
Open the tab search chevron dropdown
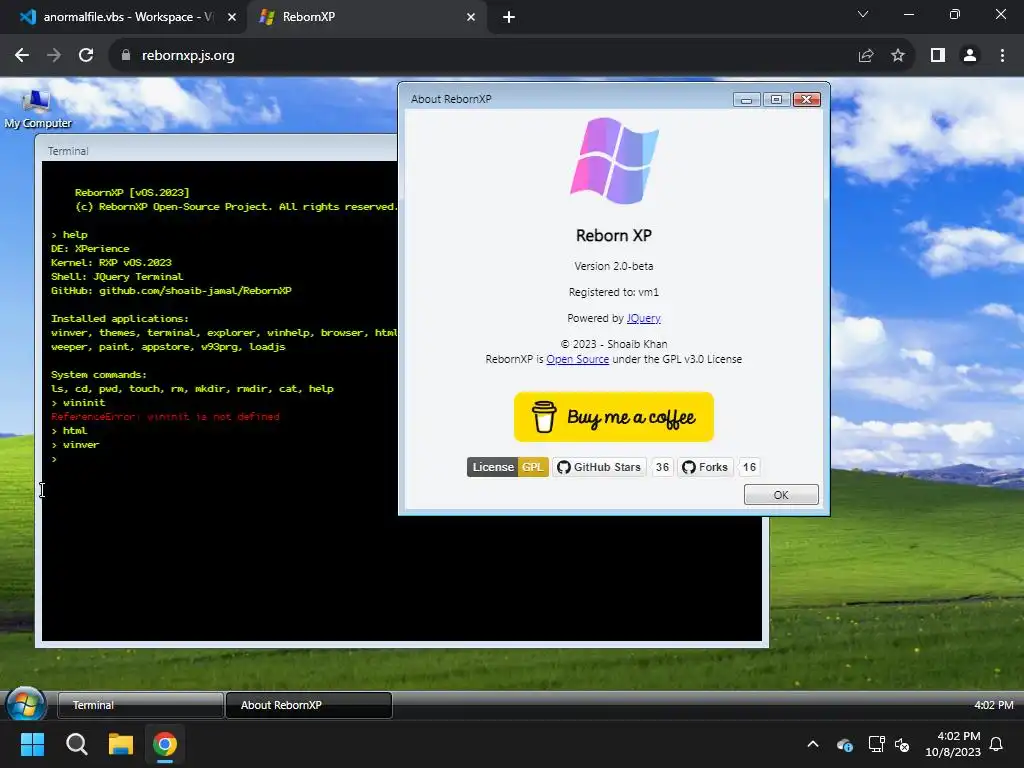tap(863, 14)
